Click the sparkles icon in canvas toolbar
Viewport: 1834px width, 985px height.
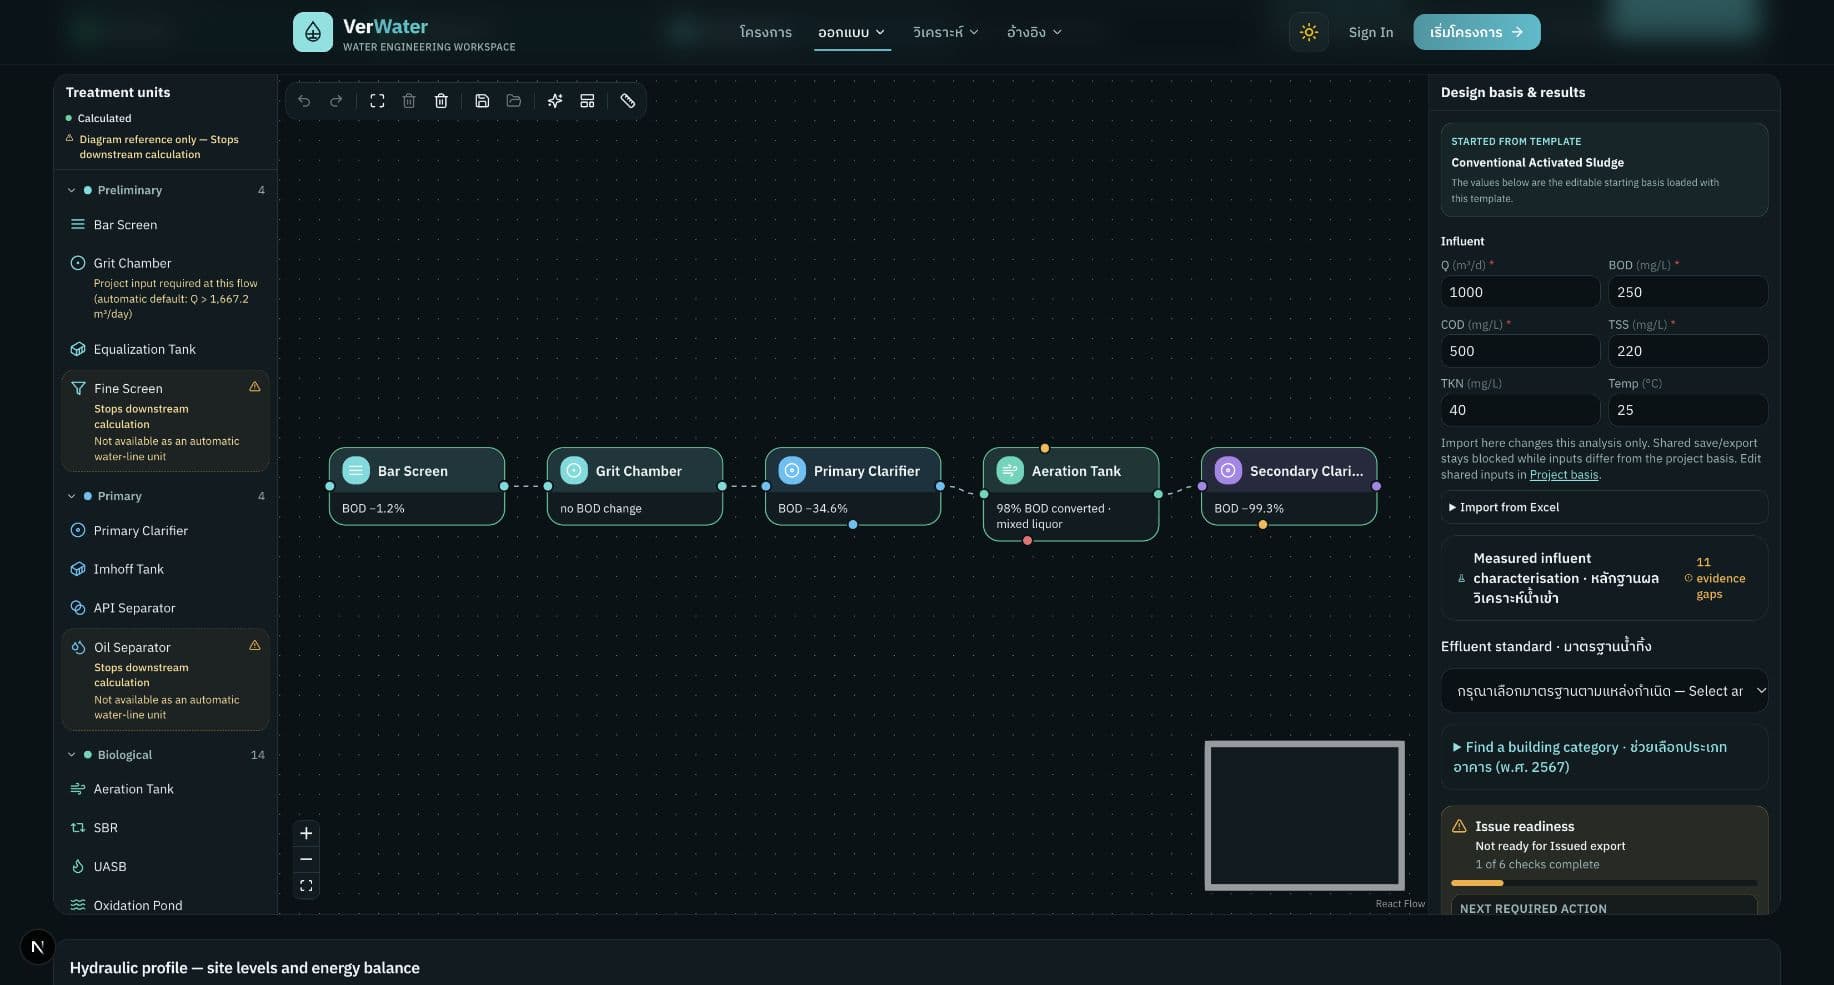click(555, 101)
